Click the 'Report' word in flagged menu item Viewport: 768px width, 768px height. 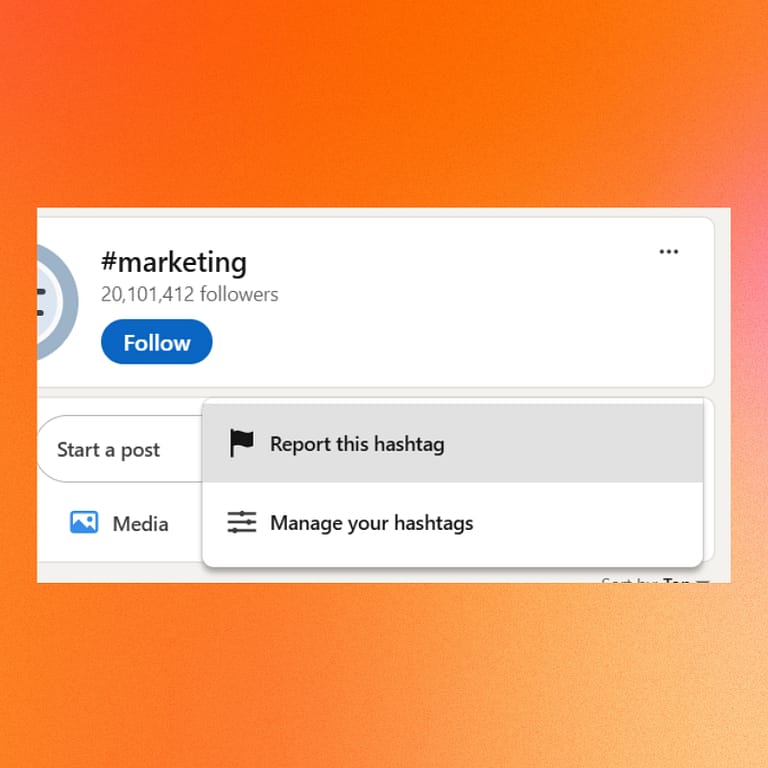tap(300, 444)
